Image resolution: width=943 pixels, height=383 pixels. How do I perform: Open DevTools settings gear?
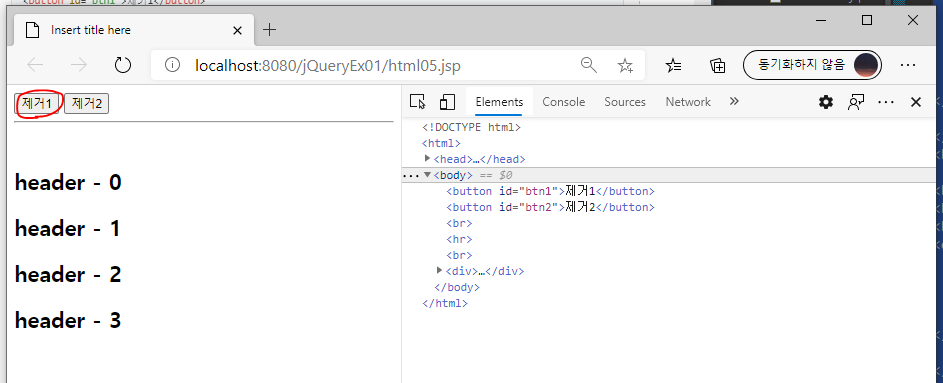tap(826, 102)
